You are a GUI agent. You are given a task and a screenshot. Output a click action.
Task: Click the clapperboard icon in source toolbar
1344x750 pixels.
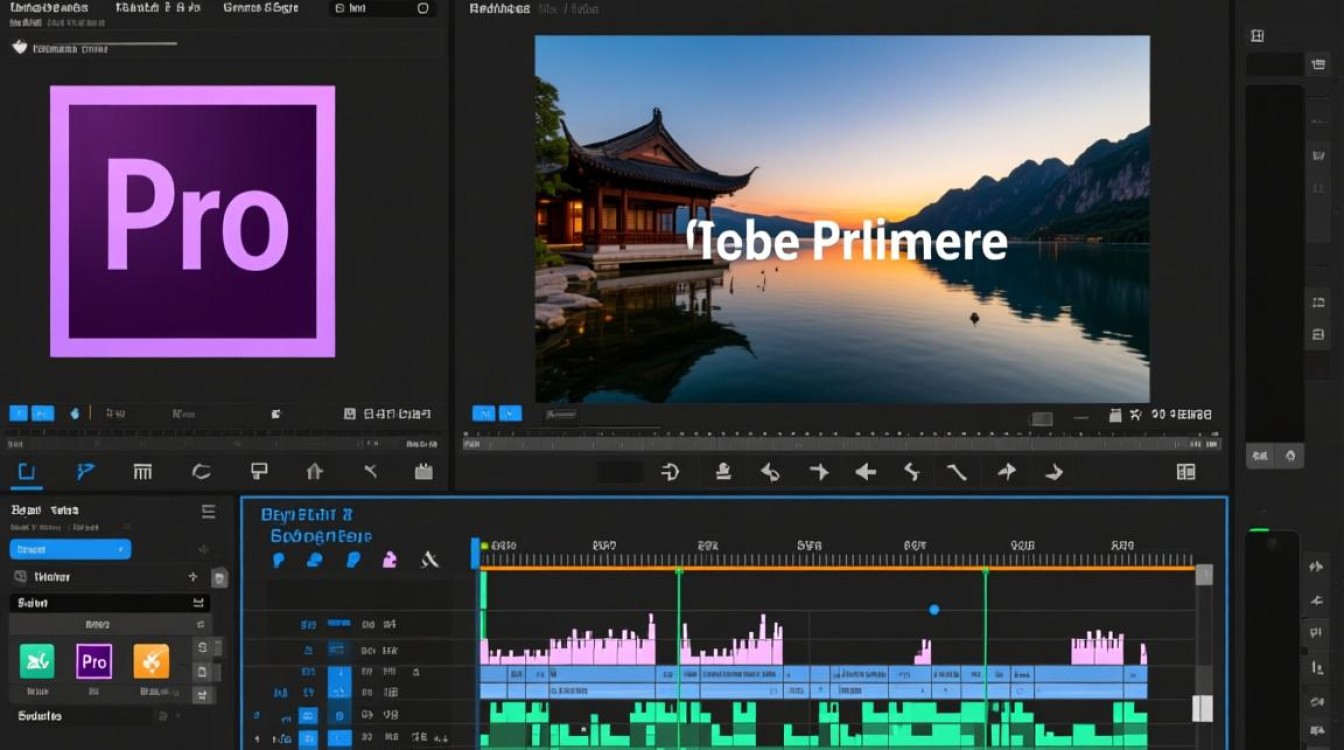(x=423, y=472)
